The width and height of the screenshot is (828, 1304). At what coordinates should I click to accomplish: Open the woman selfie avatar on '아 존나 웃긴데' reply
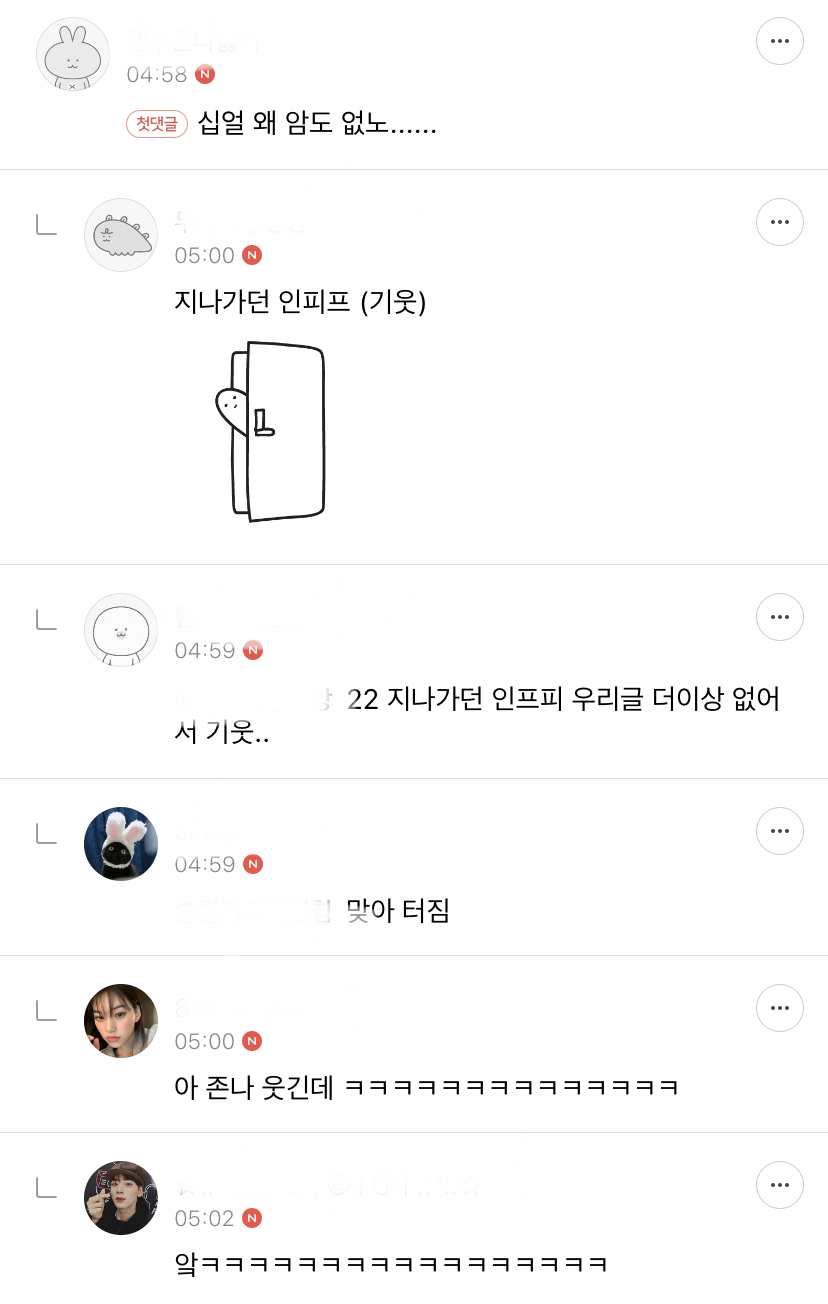[x=121, y=1021]
